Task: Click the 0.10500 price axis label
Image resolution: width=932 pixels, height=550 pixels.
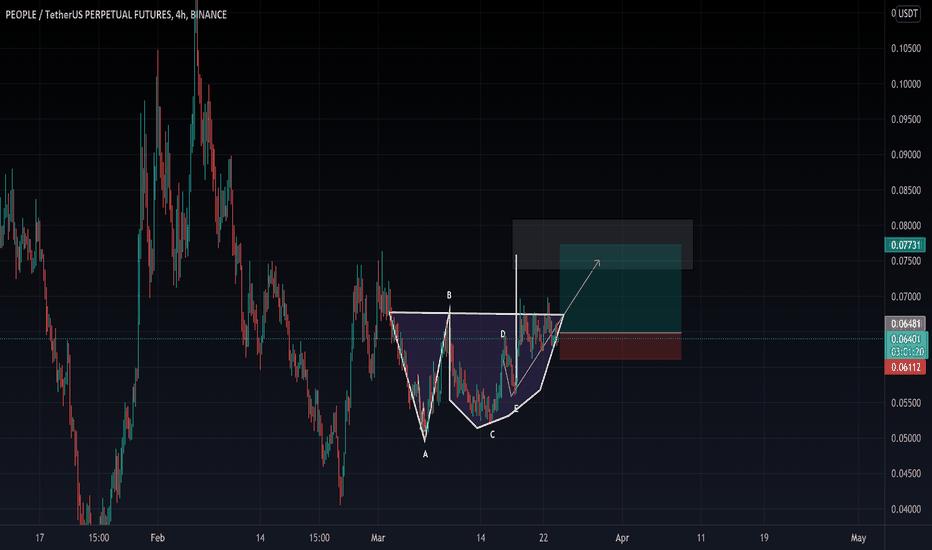Action: click(x=906, y=49)
